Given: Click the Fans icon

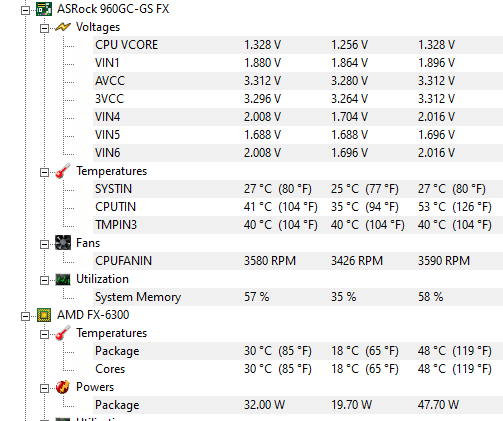Looking at the screenshot, I should [63, 243].
